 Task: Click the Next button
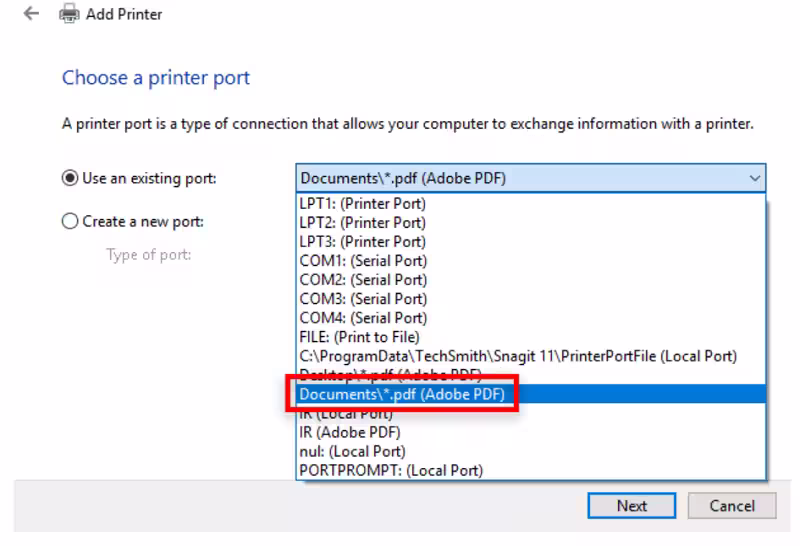631,506
